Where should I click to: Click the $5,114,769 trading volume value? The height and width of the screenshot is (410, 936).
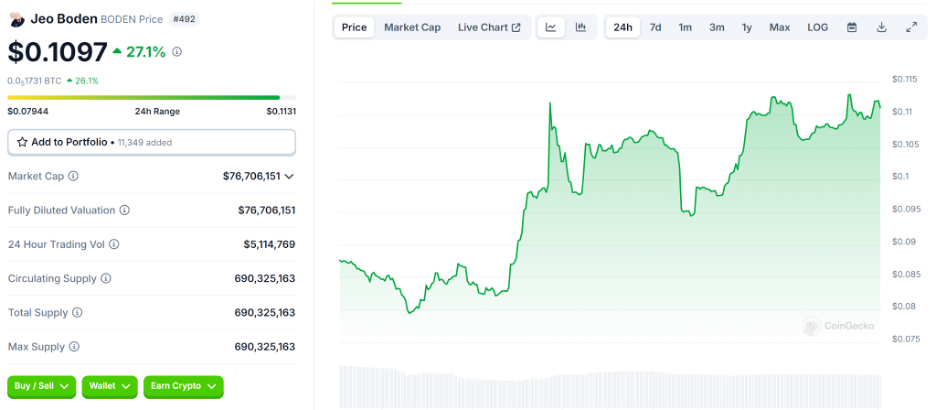coord(269,244)
